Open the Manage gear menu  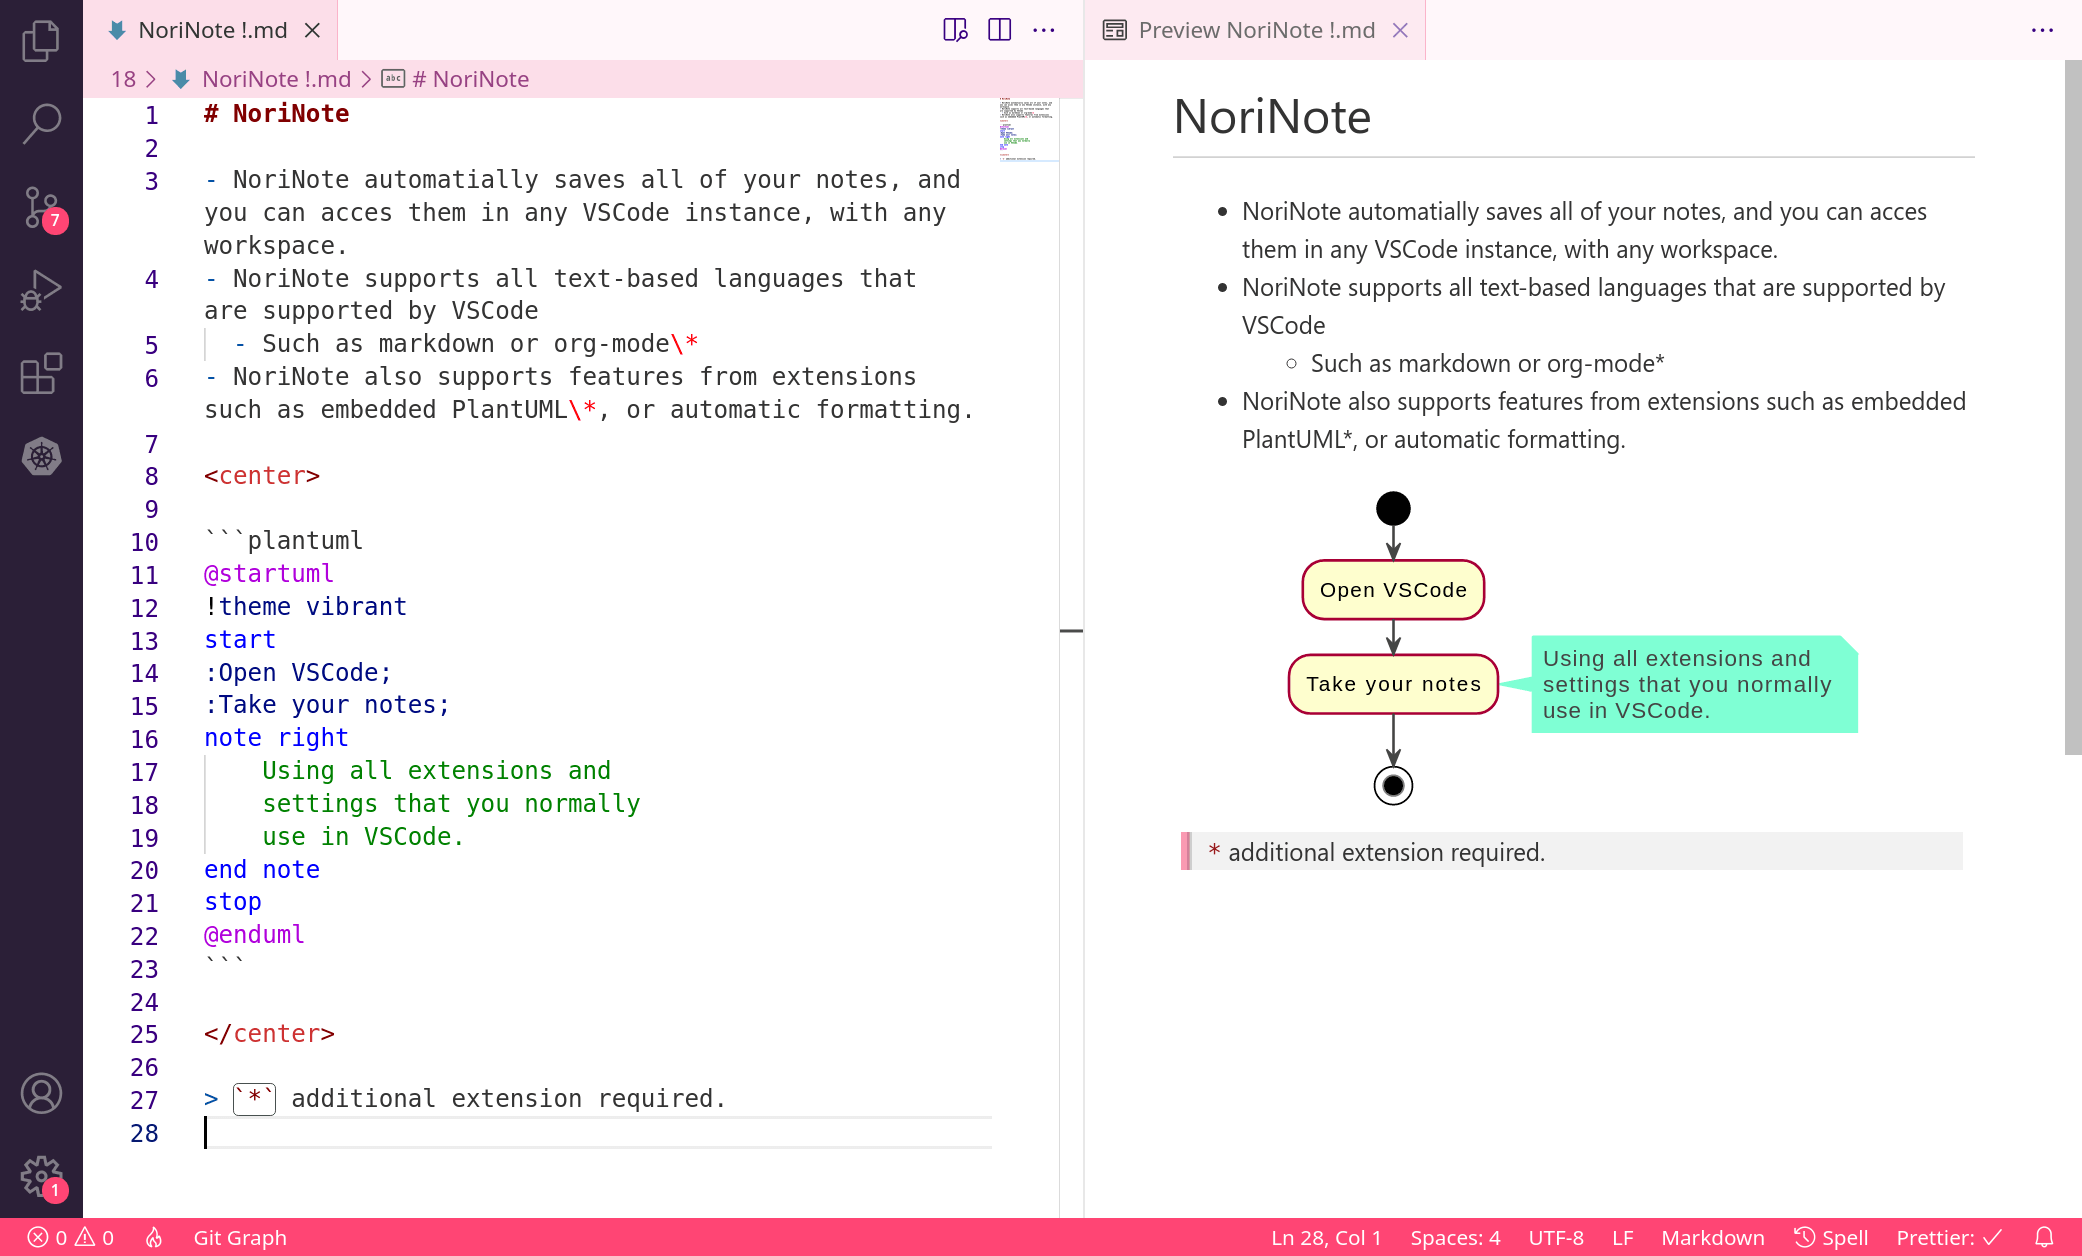pyautogui.click(x=41, y=1176)
